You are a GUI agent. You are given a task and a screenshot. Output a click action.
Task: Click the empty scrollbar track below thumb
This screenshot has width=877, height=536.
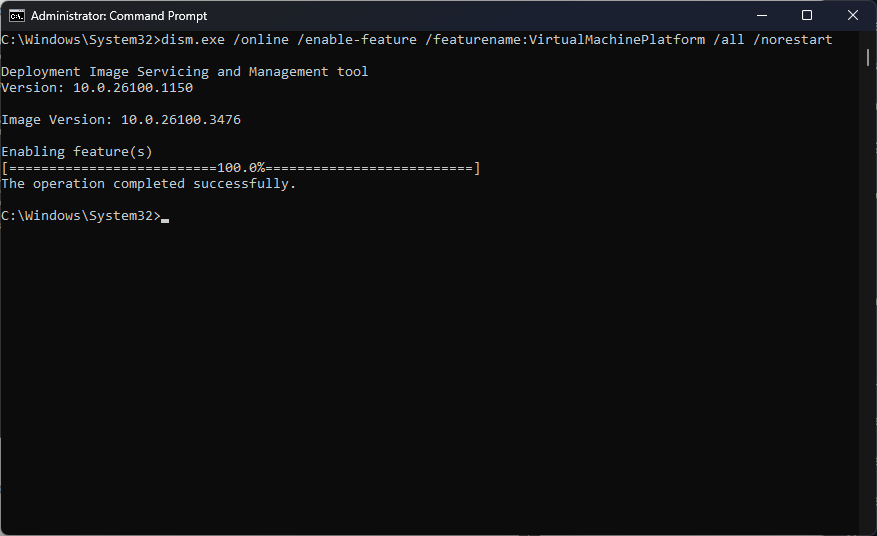pyautogui.click(x=869, y=300)
